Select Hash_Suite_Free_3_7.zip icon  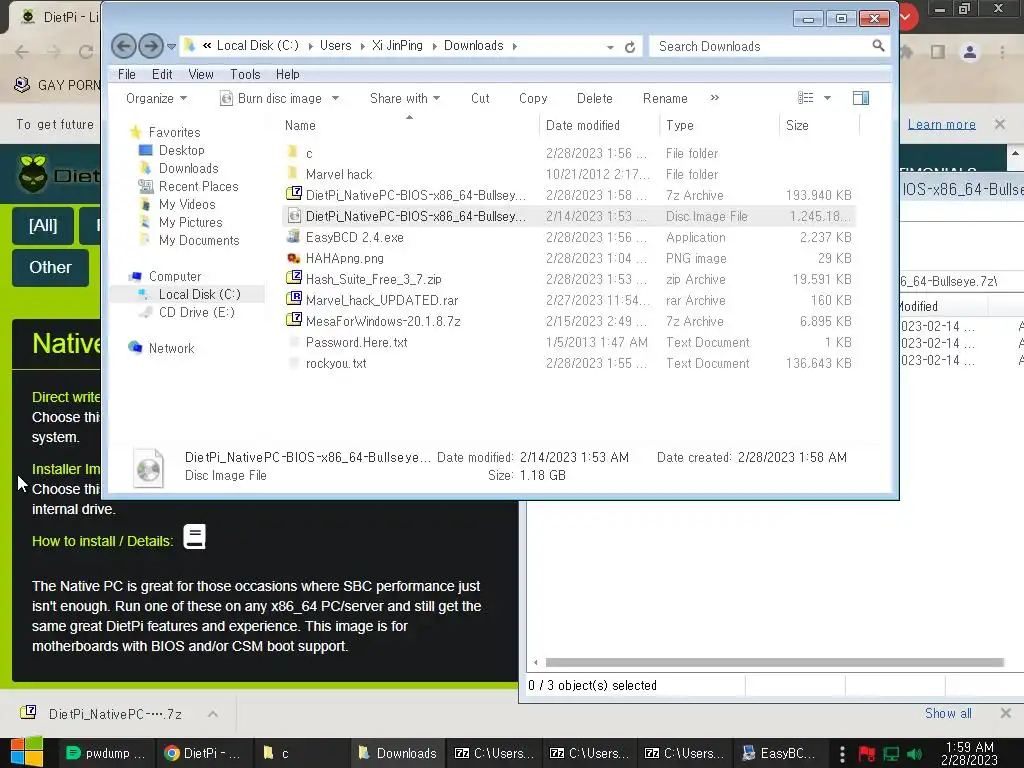click(x=294, y=279)
